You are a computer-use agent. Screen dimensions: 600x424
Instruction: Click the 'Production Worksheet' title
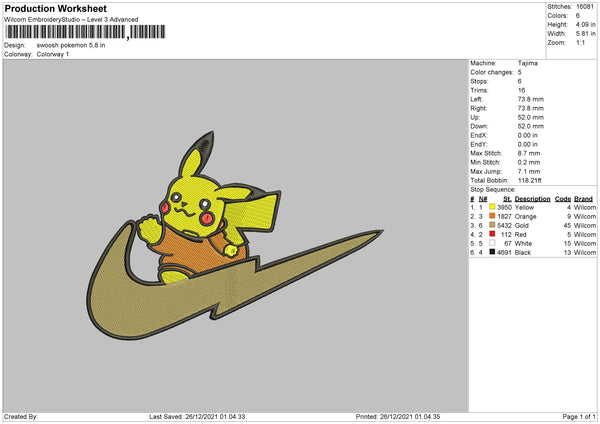[55, 8]
